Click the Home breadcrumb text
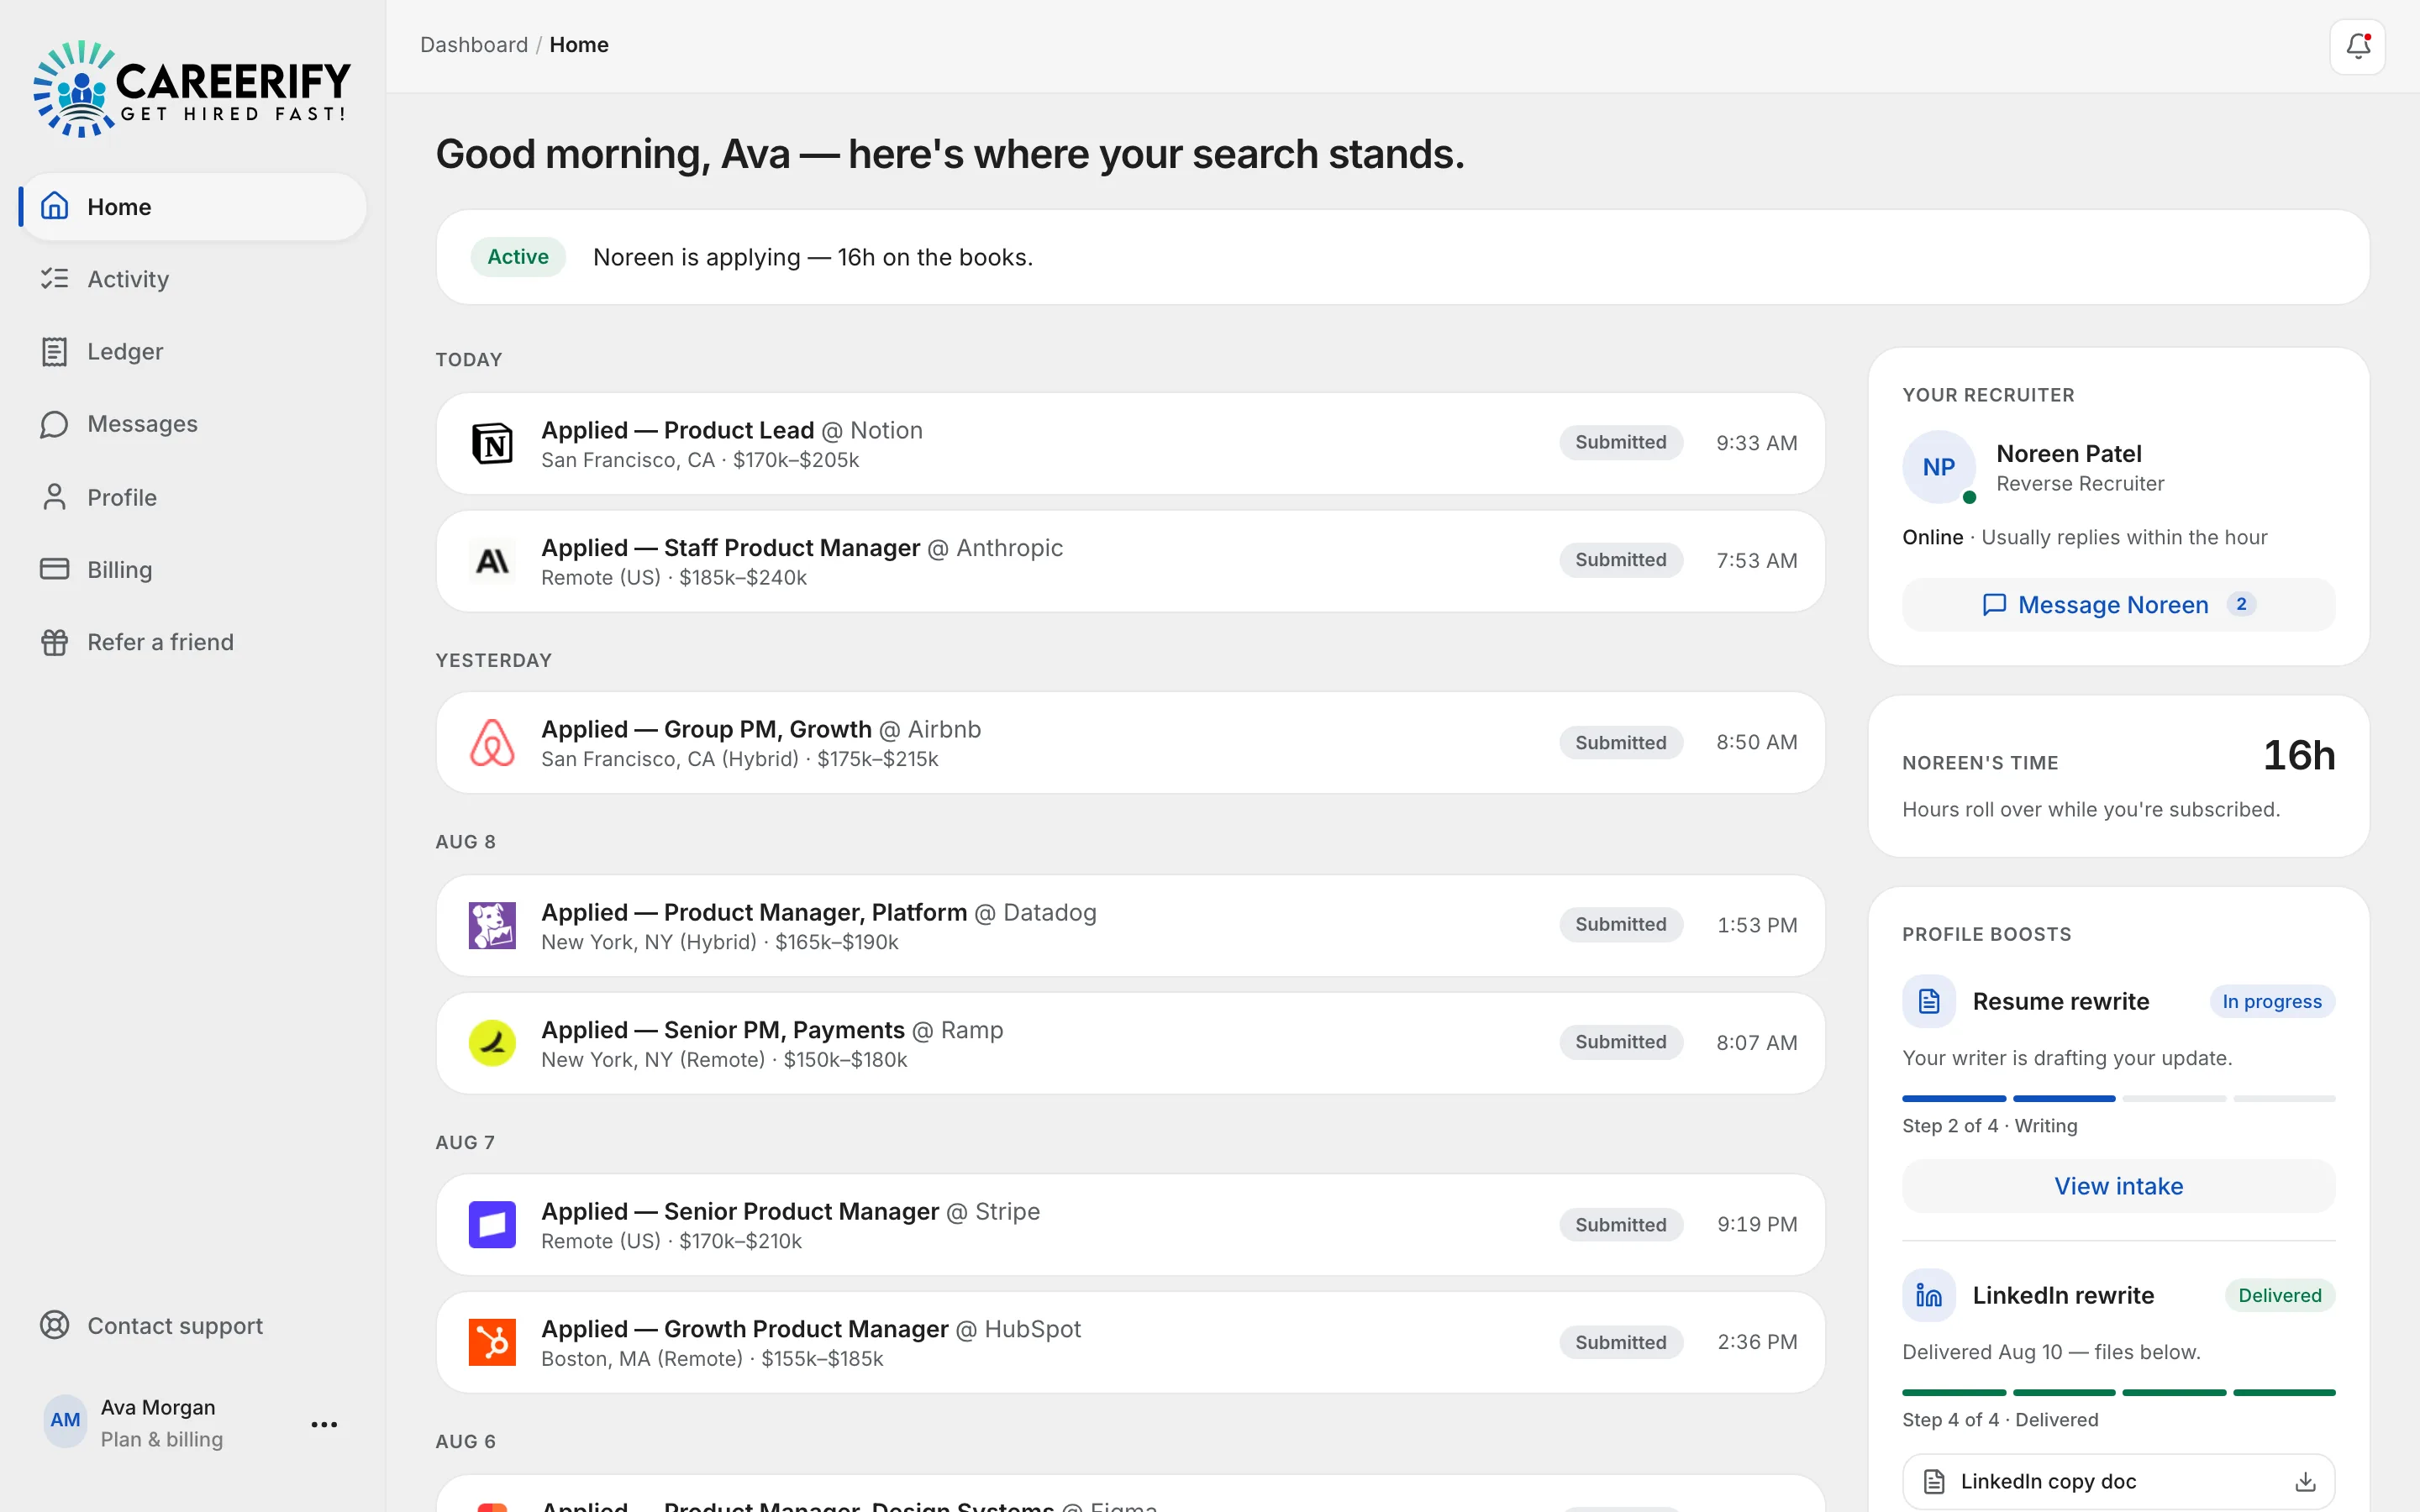This screenshot has width=2420, height=1512. coord(579,45)
